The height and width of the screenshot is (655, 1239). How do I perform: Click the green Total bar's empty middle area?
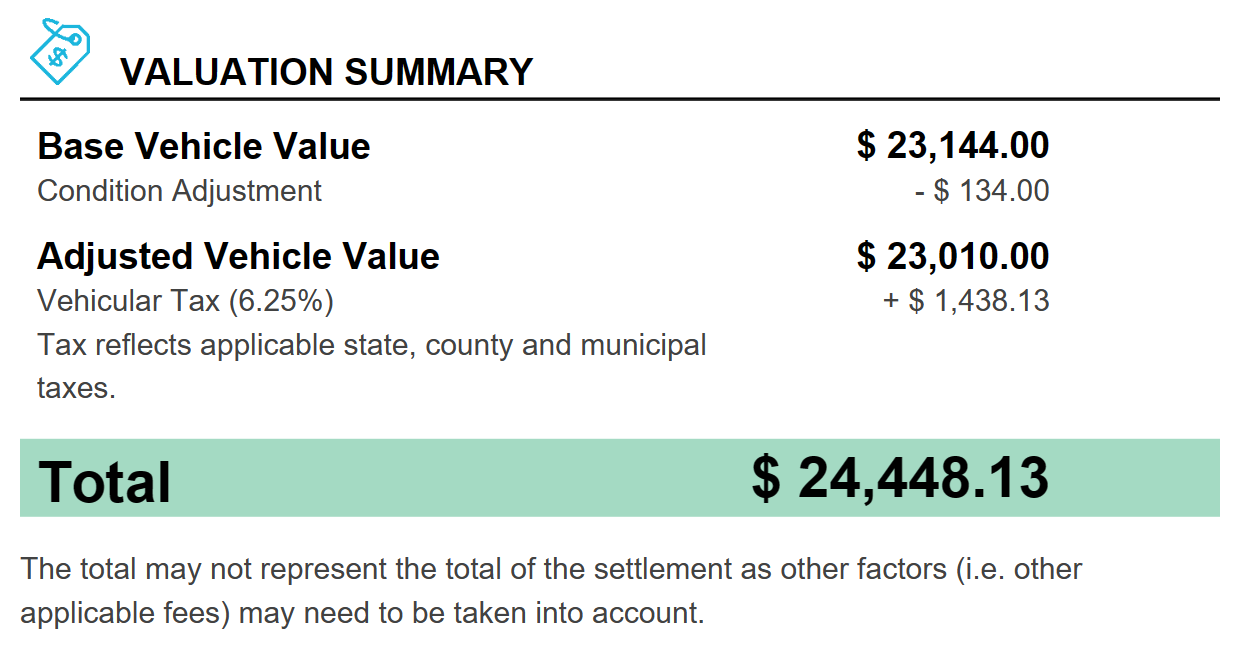460,479
